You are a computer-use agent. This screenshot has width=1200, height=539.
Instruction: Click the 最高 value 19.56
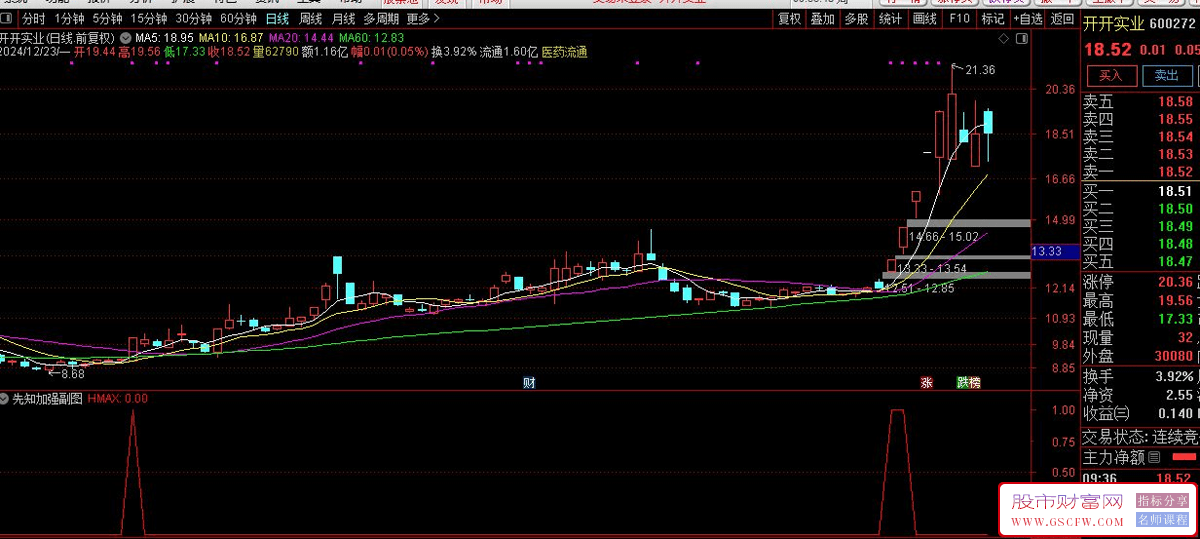point(1175,300)
